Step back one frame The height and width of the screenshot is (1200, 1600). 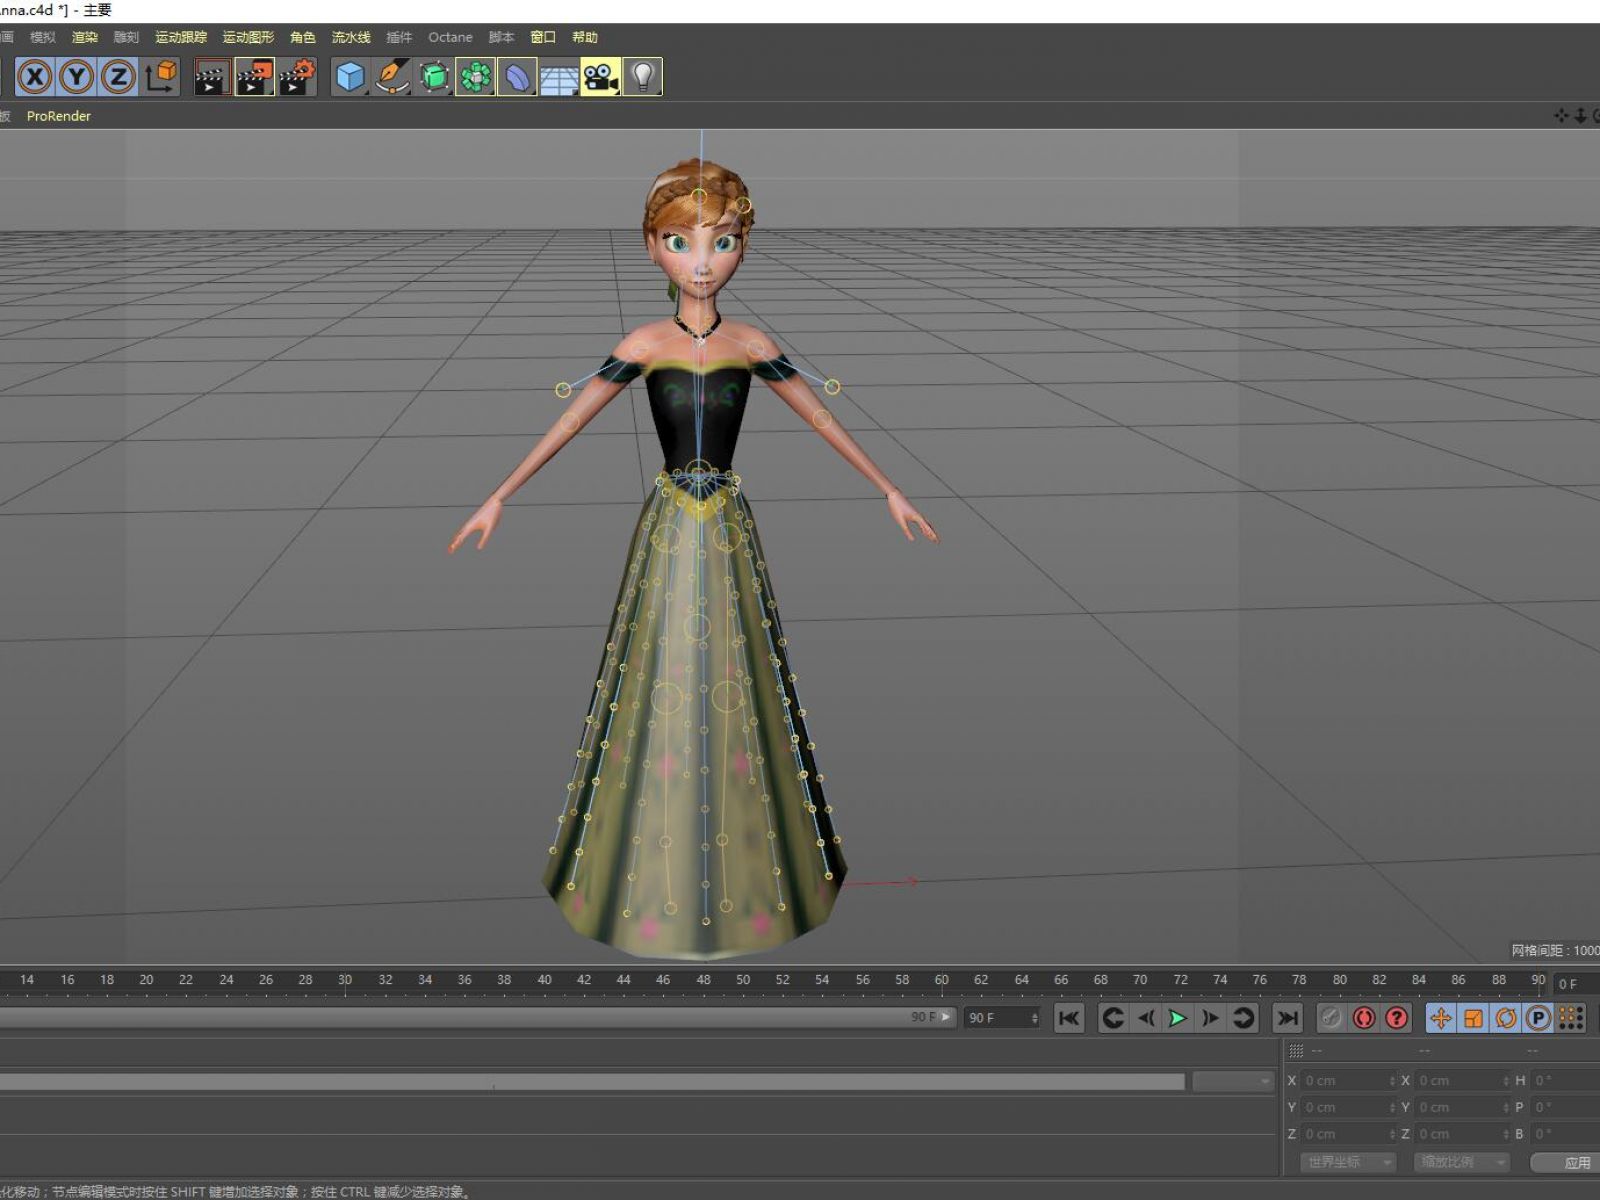click(x=1146, y=1018)
